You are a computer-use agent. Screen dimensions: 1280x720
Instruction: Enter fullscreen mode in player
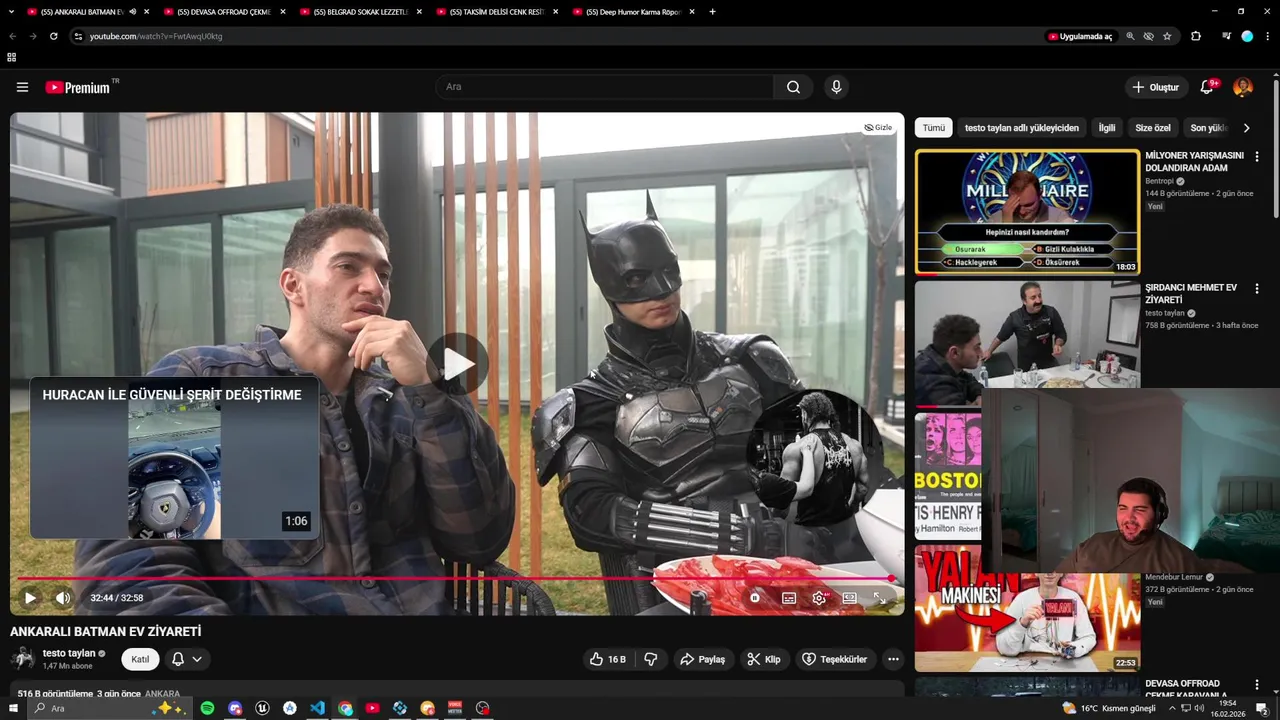[x=880, y=598]
